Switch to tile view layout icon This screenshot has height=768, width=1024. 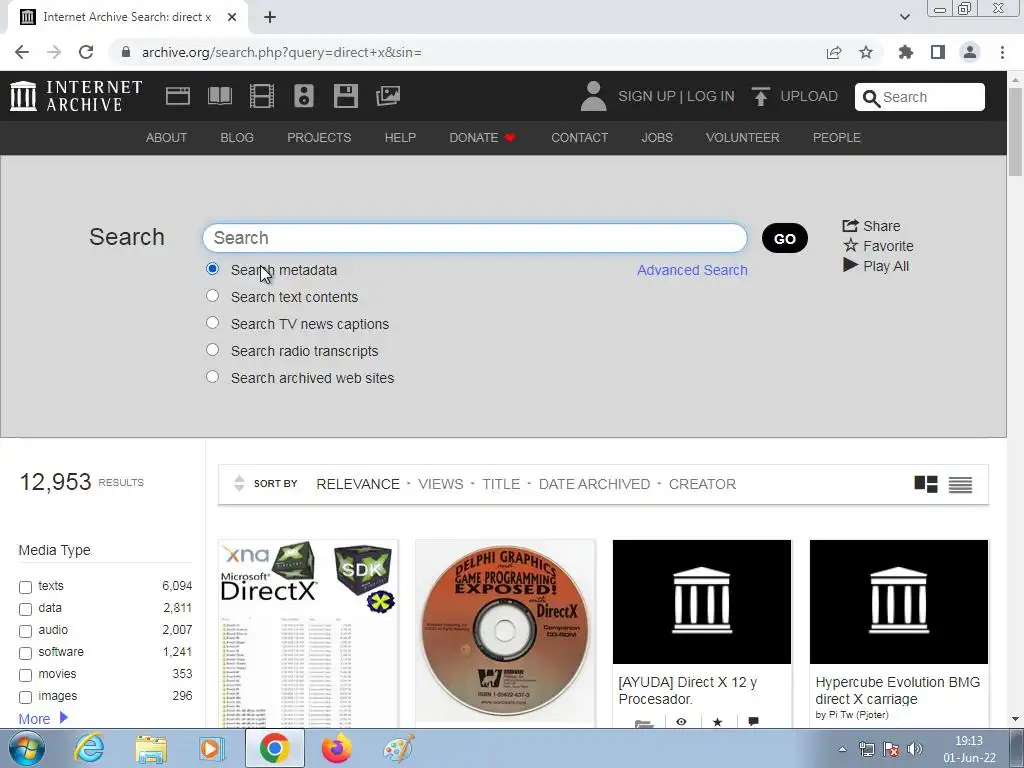point(926,484)
